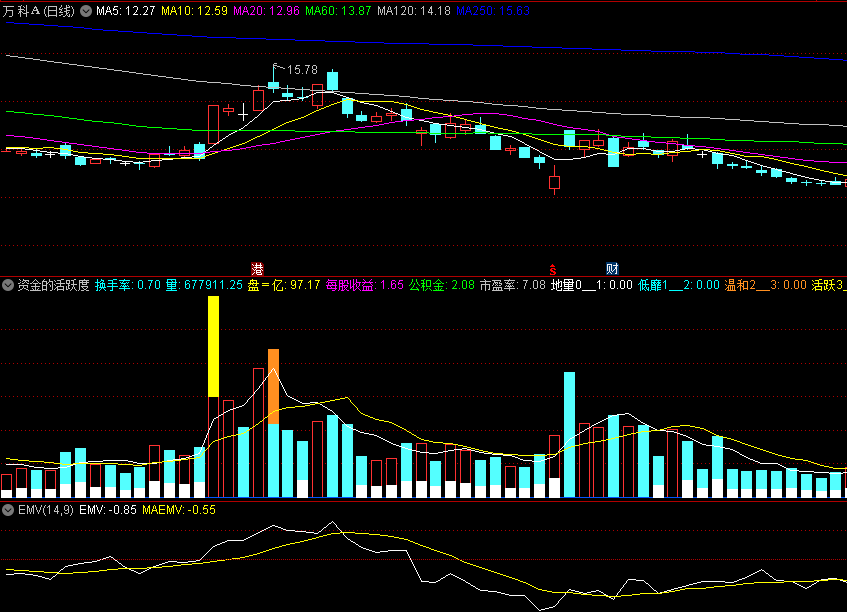Viewport: 847px width, 612px height.
Task: Click the MAEMV: -0.55 value
Action: pyautogui.click(x=179, y=509)
